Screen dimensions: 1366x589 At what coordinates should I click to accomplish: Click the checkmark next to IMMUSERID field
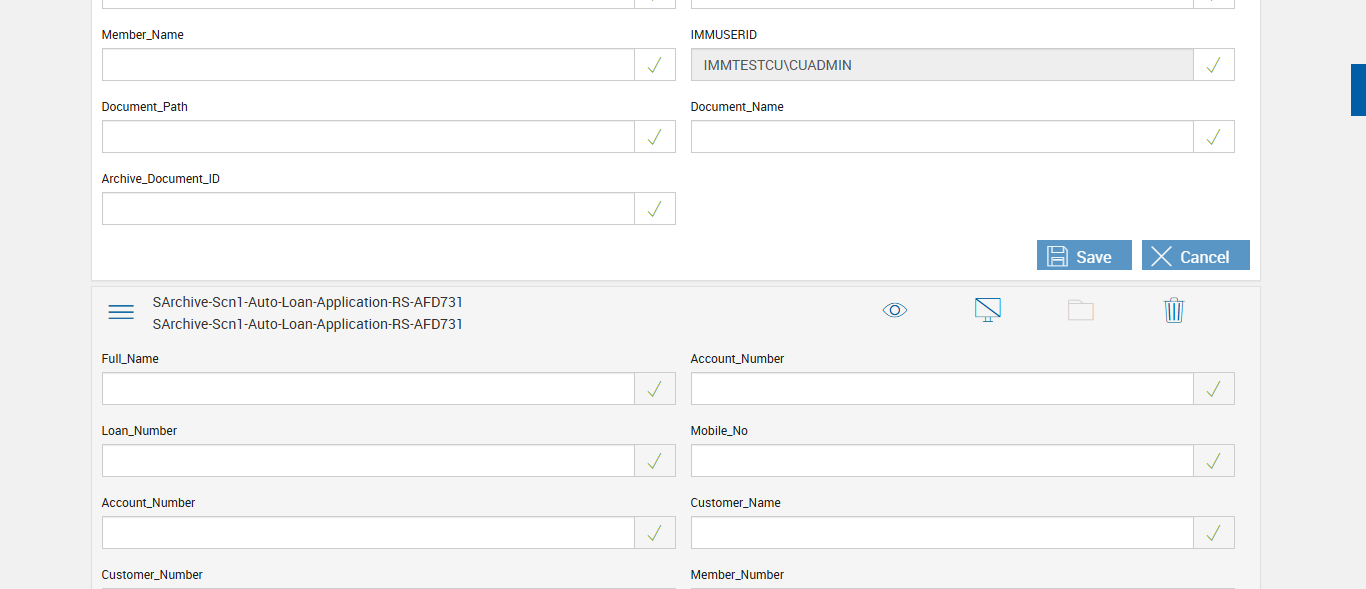point(1214,65)
